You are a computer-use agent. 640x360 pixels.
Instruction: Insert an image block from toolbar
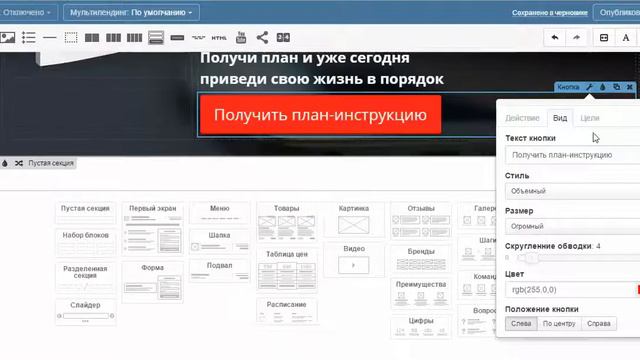tap(7, 38)
